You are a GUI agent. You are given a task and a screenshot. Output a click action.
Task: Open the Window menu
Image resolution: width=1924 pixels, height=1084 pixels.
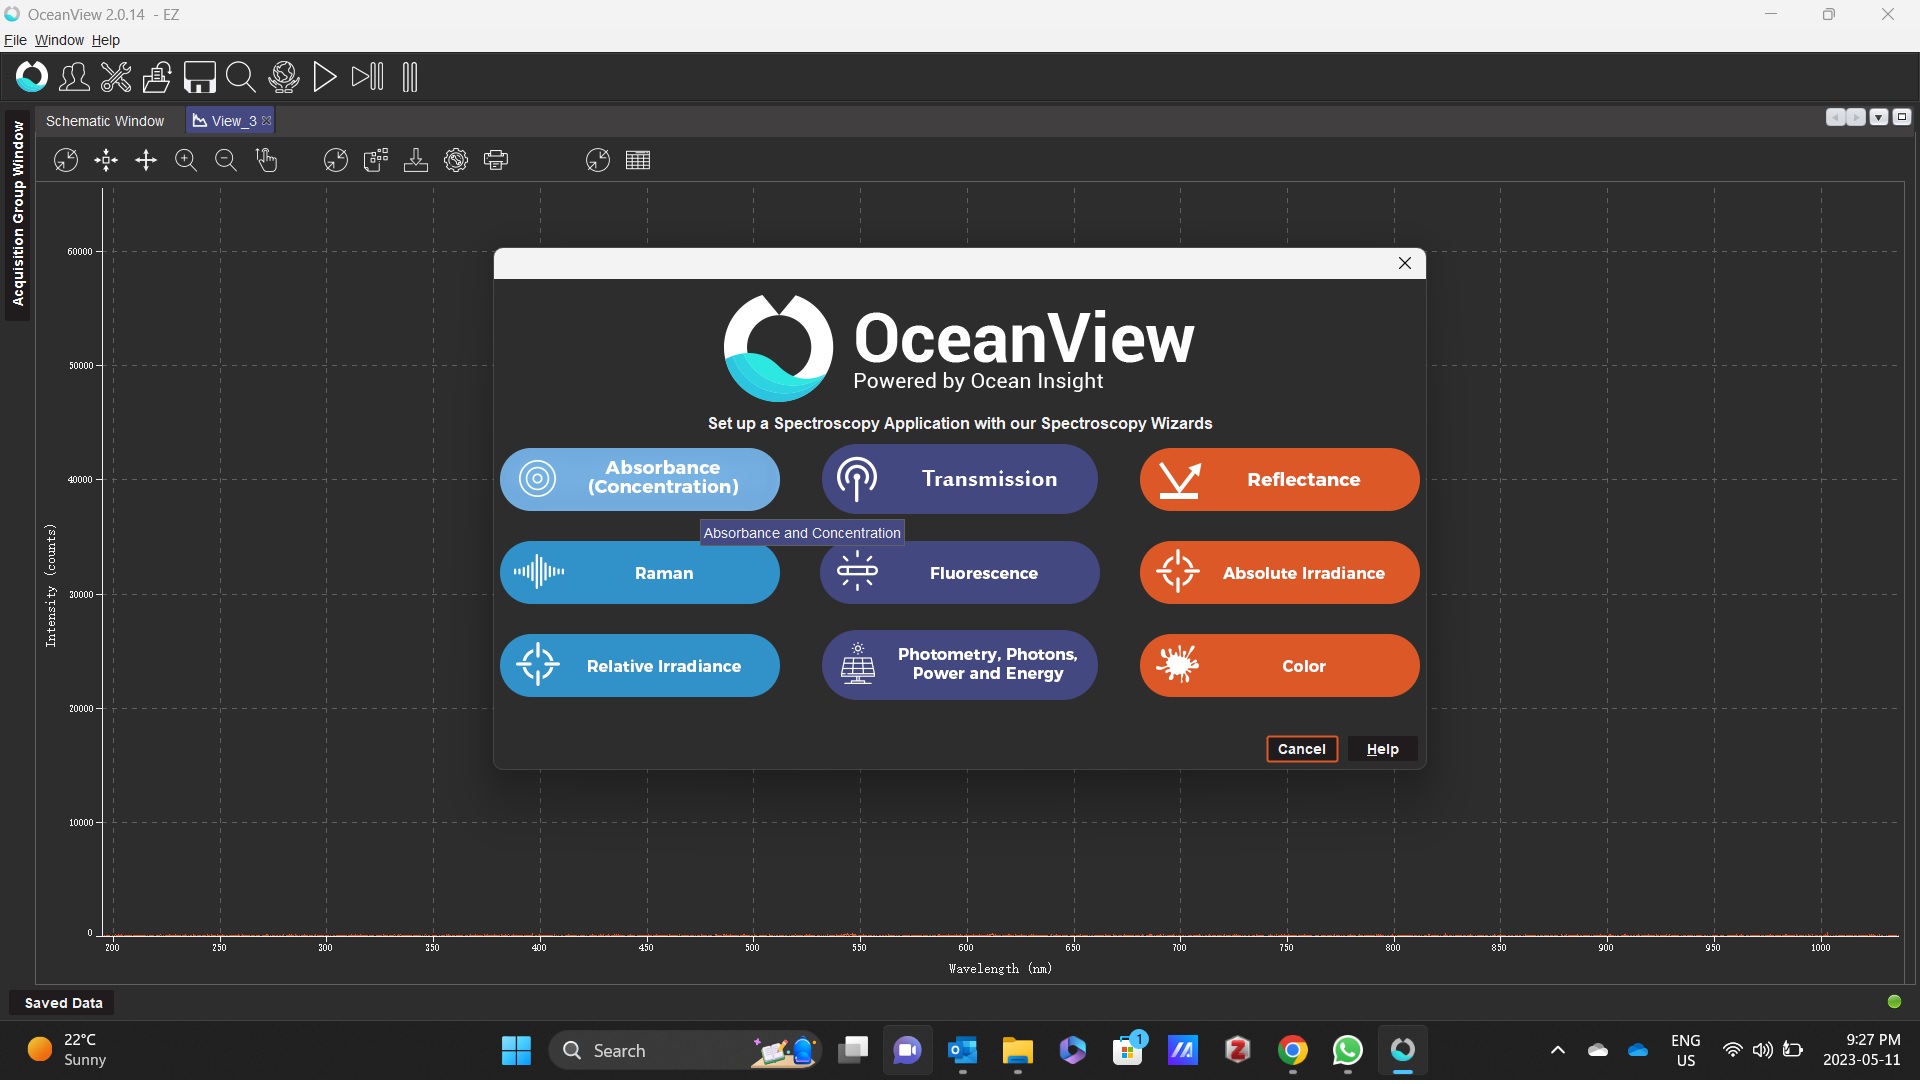click(x=59, y=40)
